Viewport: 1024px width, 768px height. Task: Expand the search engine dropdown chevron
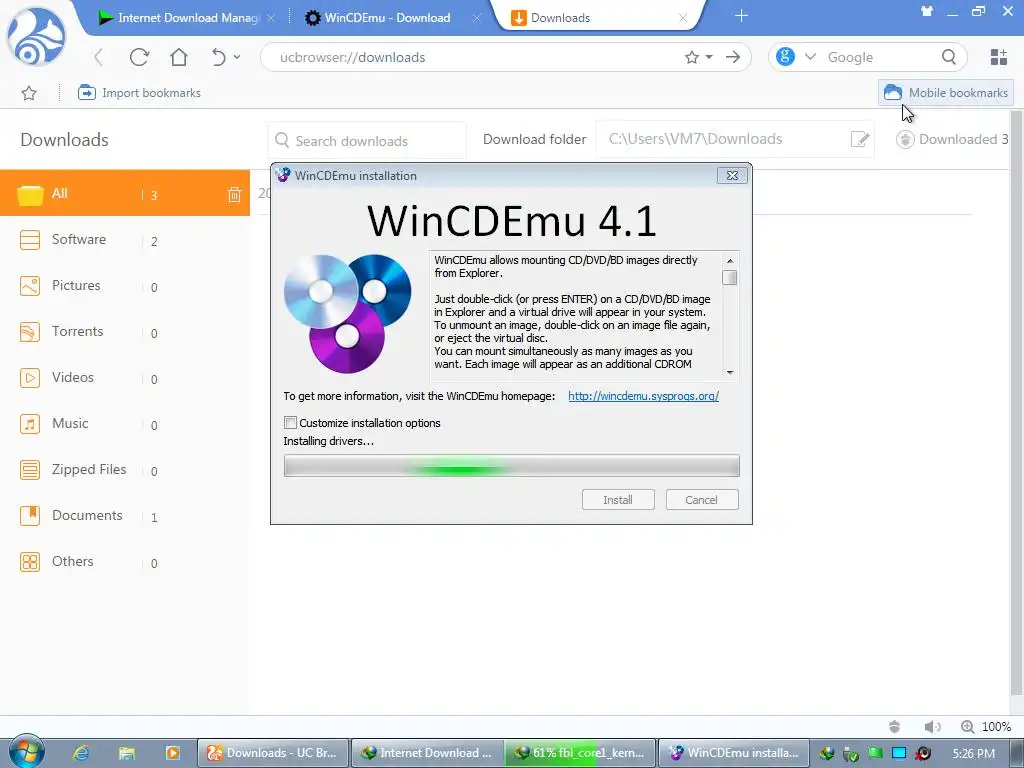pyautogui.click(x=810, y=57)
